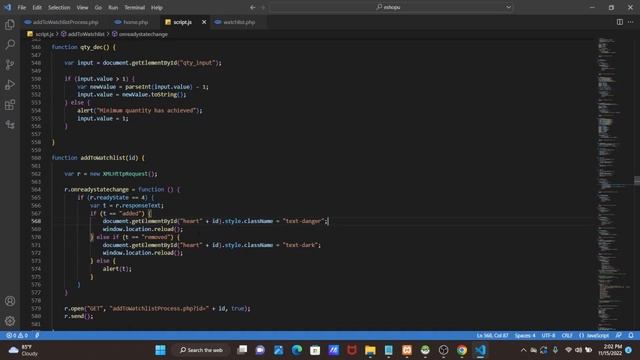This screenshot has width=640, height=360.
Task: Change cursor position via Ln, Col indicator
Action: point(492,335)
